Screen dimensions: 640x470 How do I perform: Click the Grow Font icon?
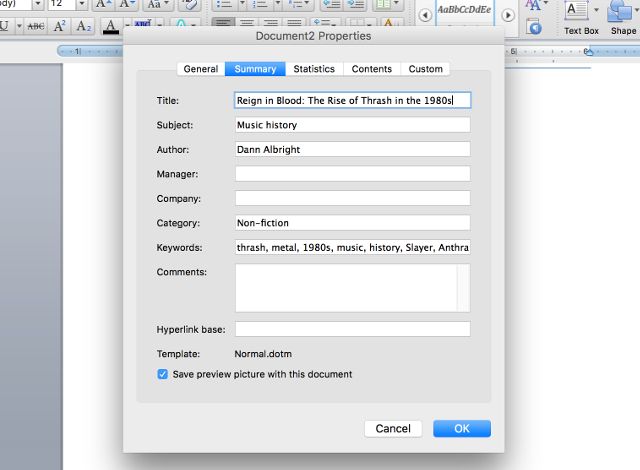tap(103, 4)
